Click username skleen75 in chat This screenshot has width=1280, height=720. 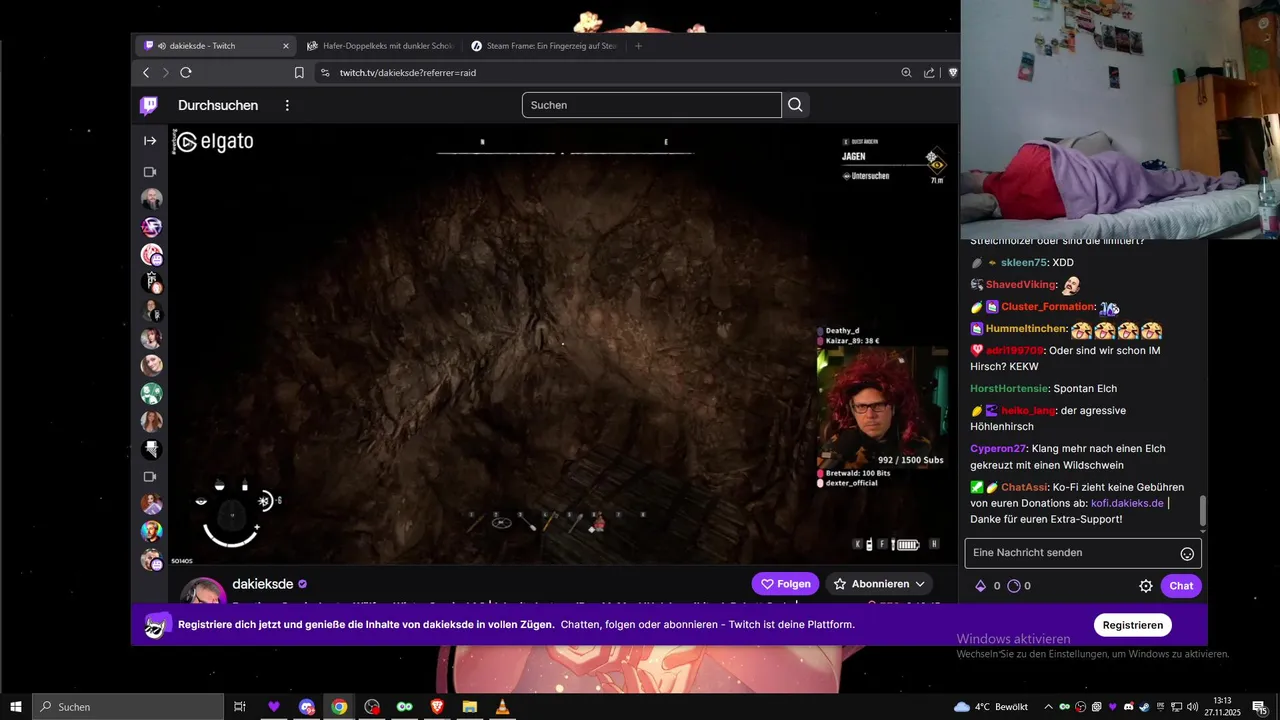pyautogui.click(x=1023, y=262)
